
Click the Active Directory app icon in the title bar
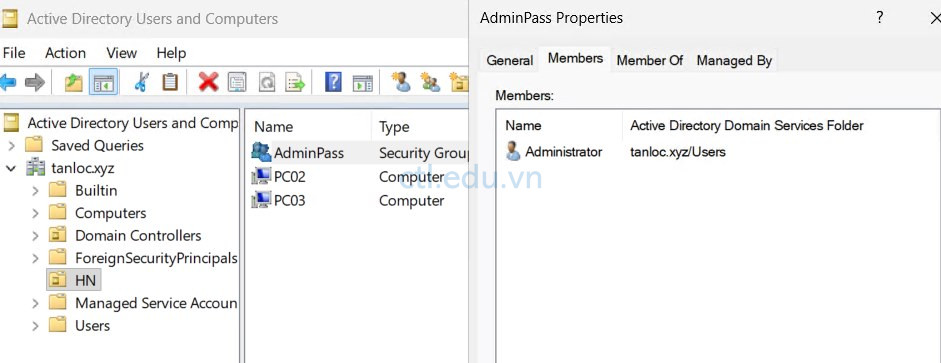tap(10, 19)
